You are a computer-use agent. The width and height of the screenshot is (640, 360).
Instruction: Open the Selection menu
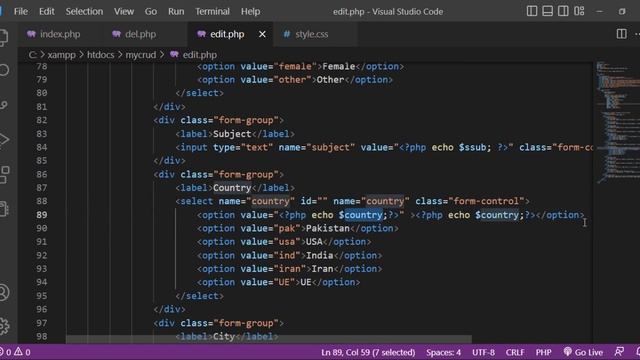point(84,11)
